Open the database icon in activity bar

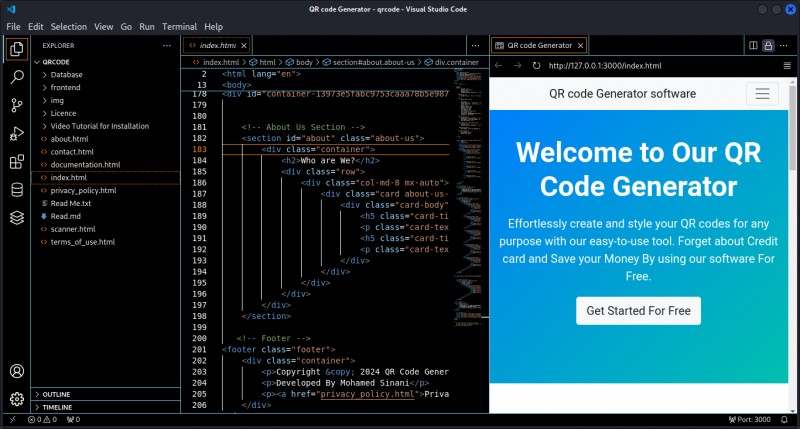(x=17, y=190)
